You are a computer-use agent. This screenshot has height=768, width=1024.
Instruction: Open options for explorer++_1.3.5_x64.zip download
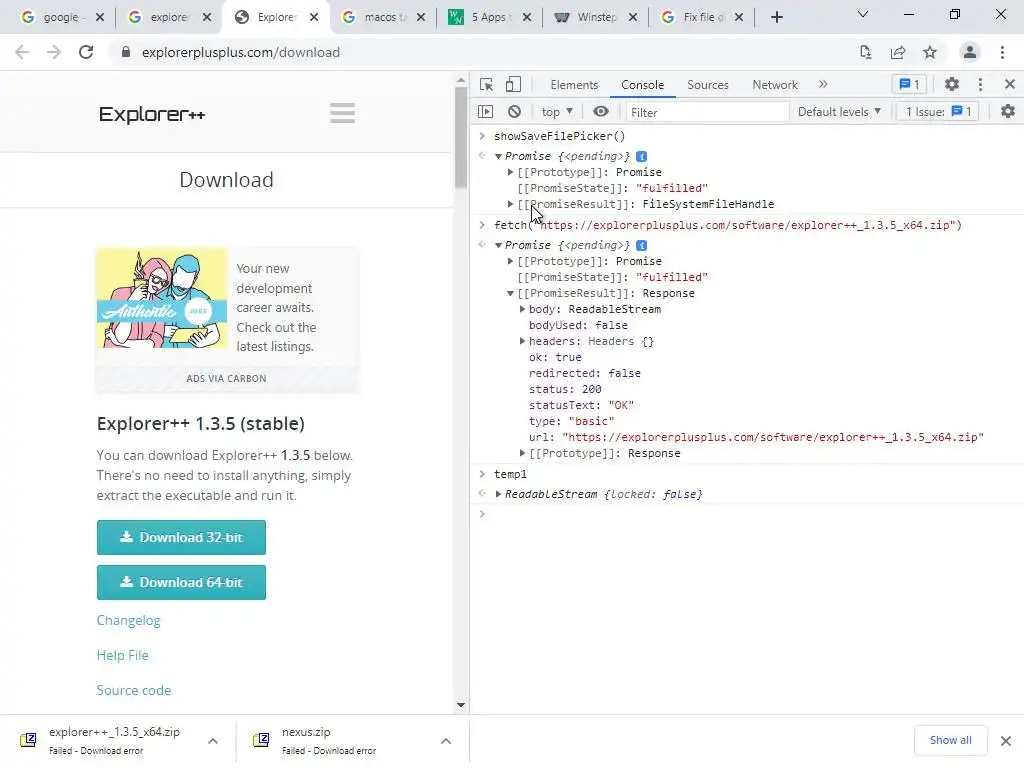213,741
